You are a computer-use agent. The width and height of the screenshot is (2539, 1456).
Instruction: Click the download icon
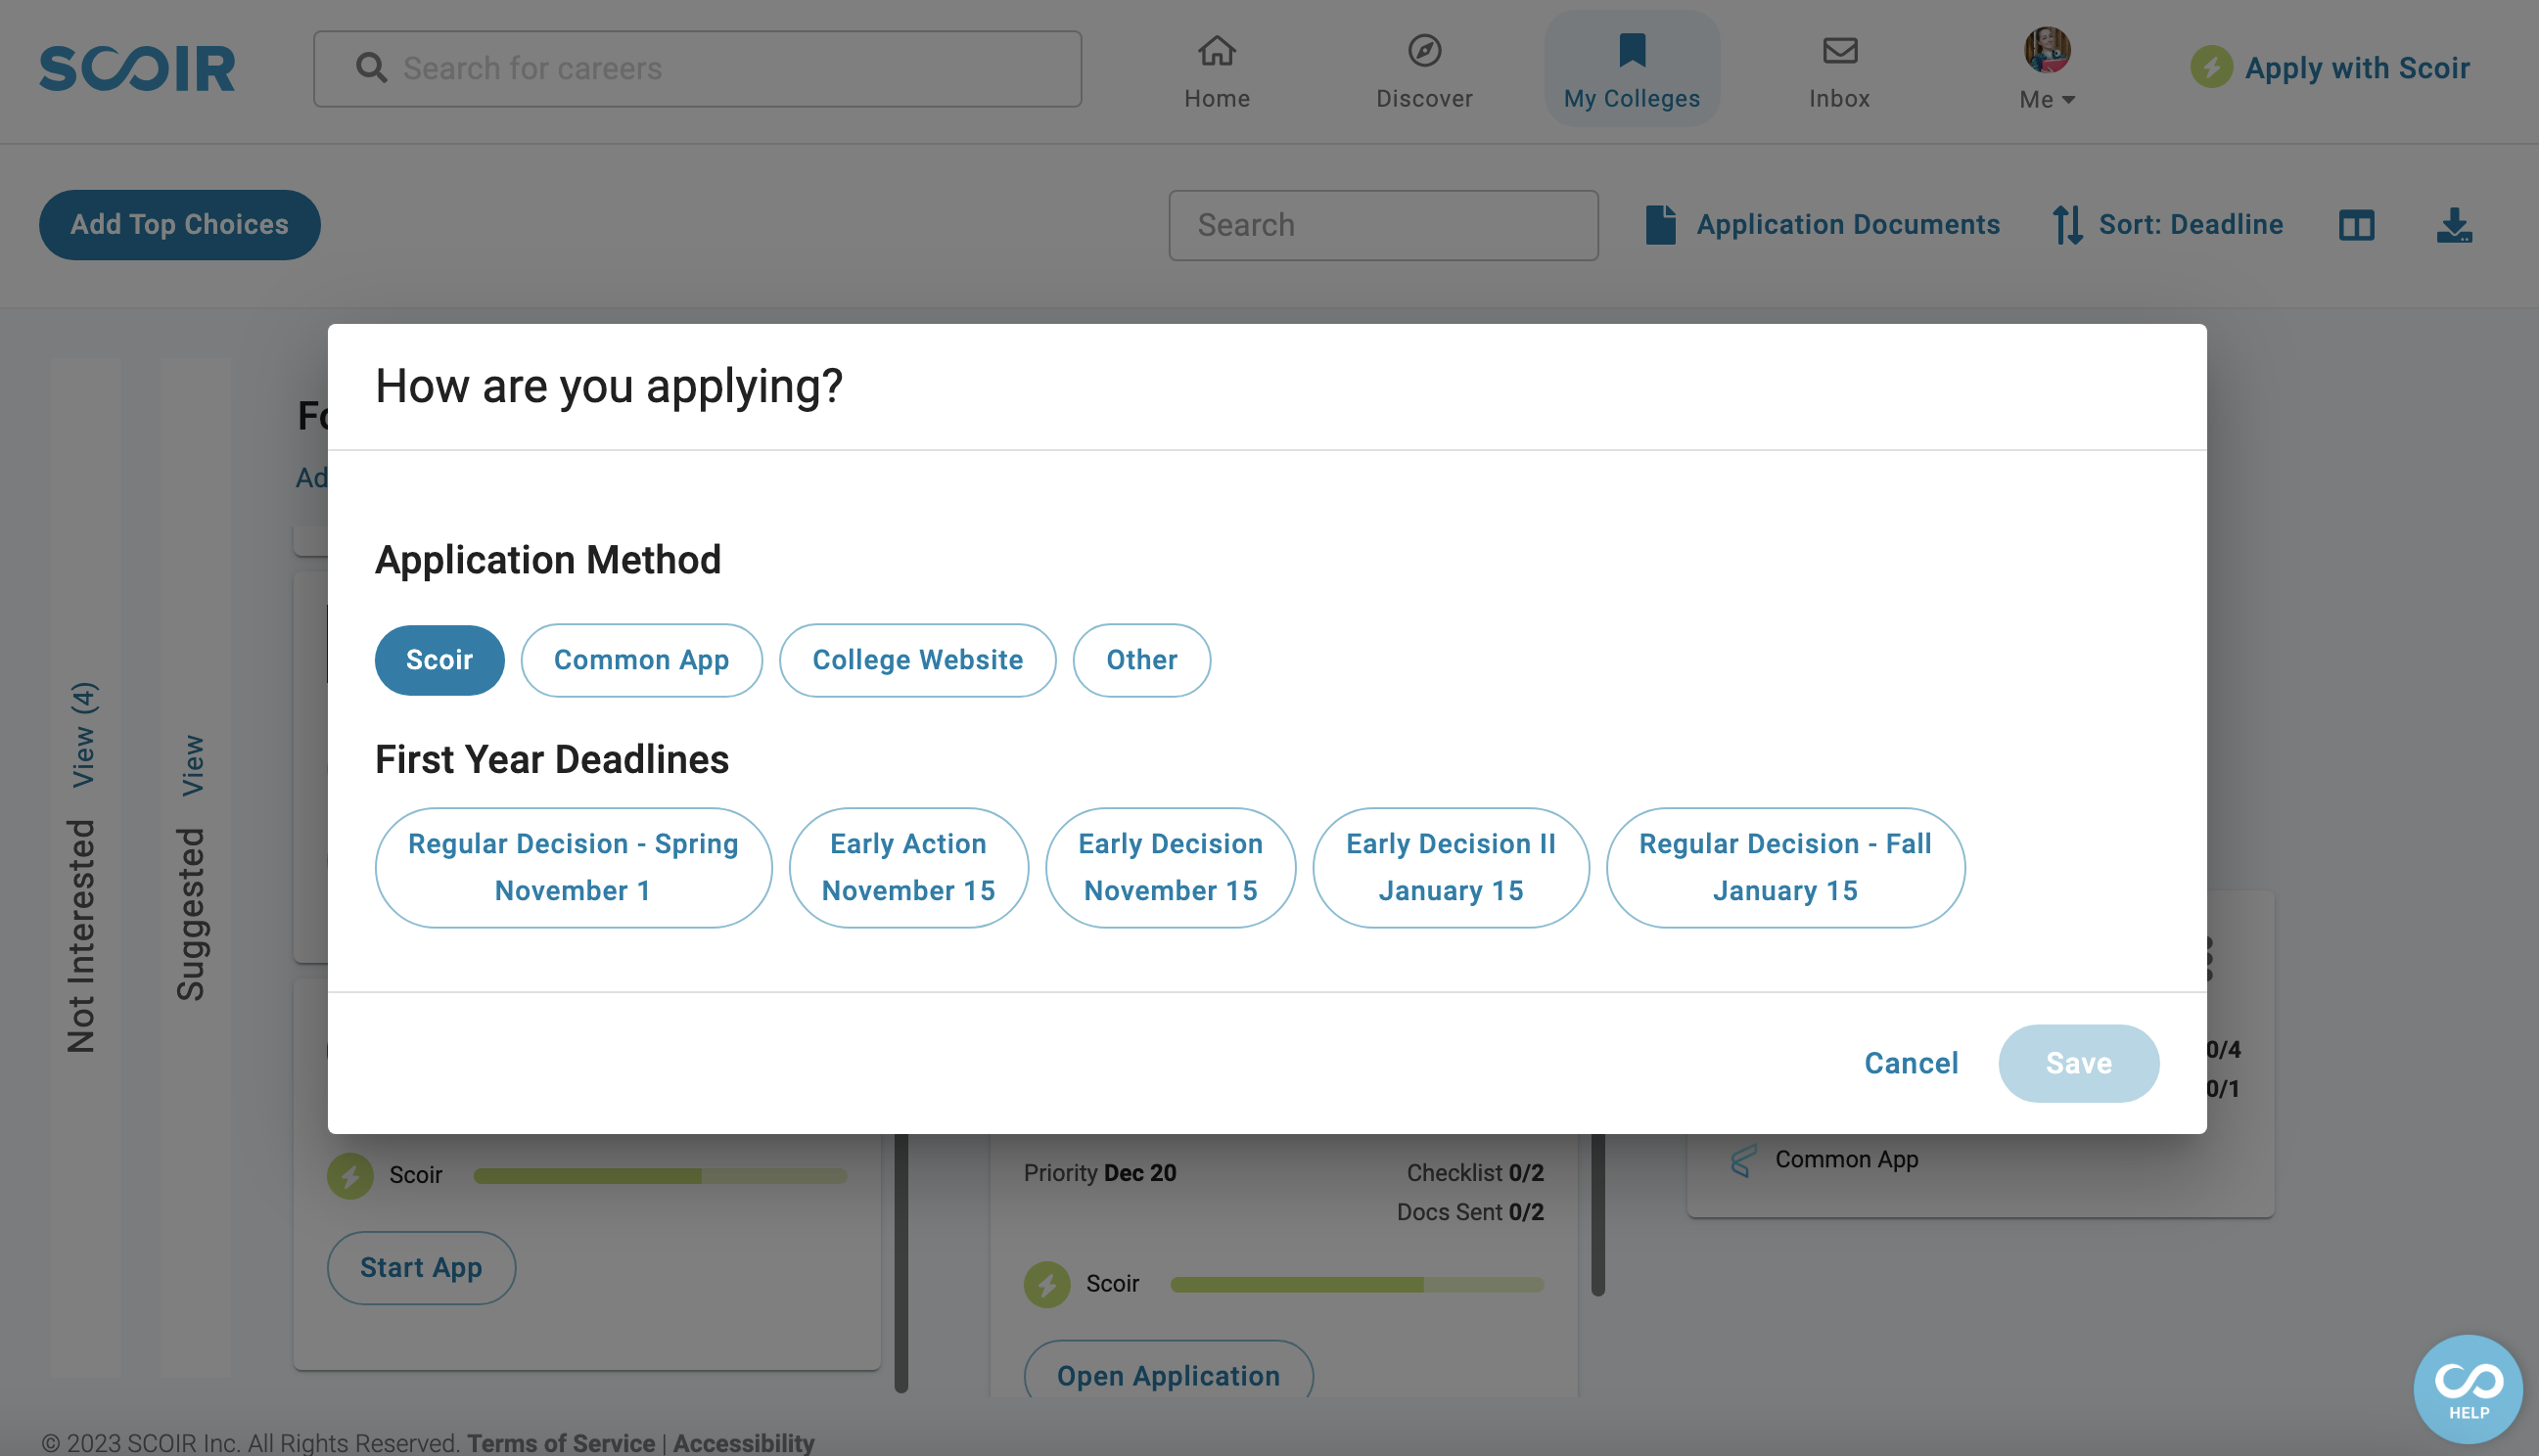coord(2454,225)
